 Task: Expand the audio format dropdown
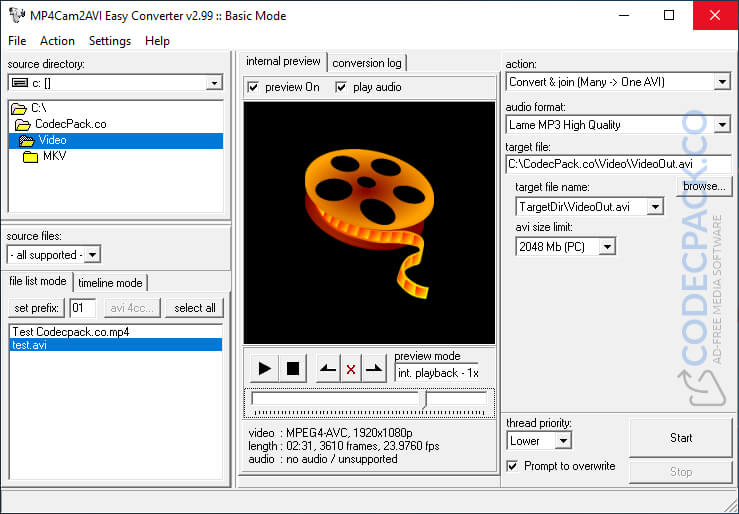coord(722,125)
